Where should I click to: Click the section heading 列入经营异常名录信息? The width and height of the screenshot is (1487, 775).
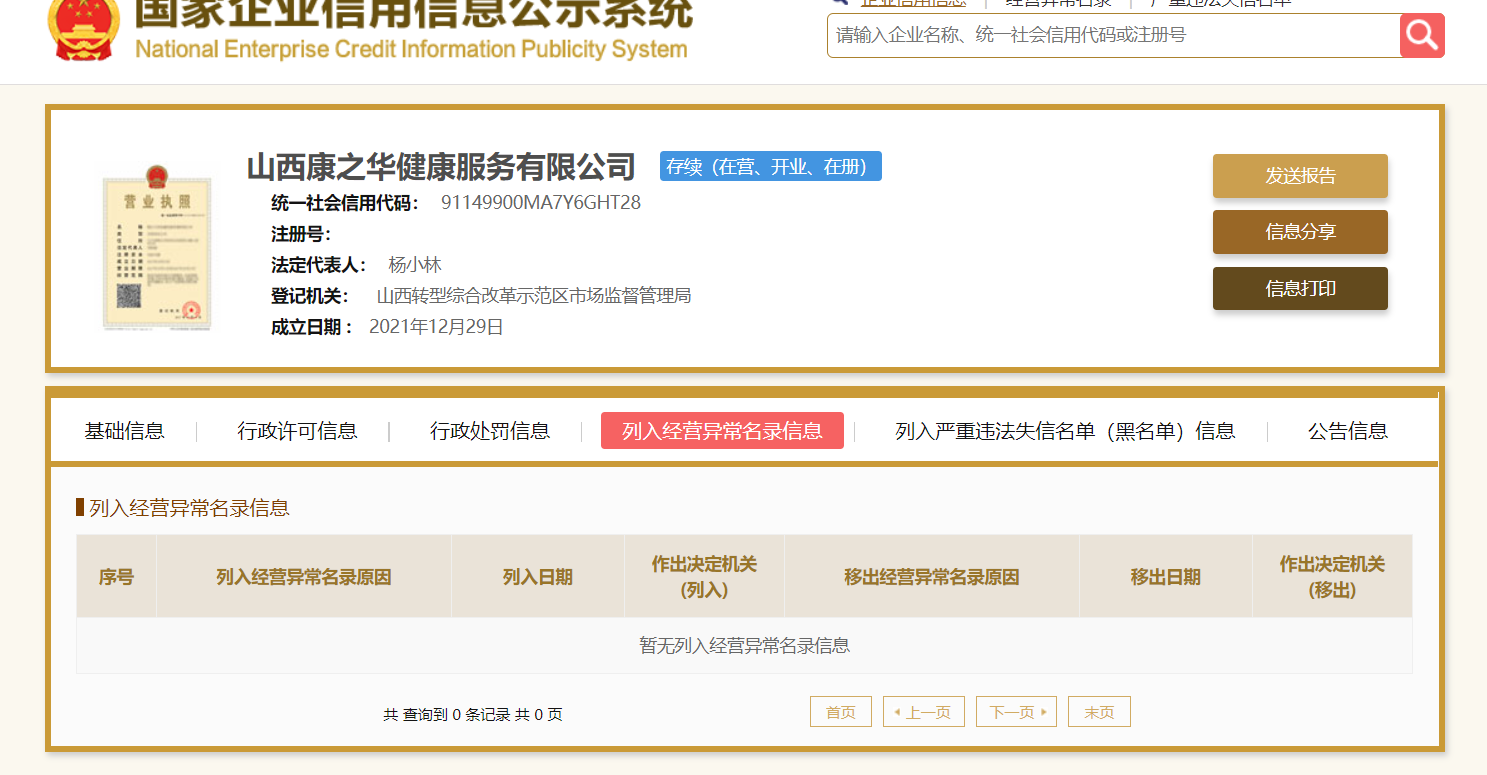(190, 508)
